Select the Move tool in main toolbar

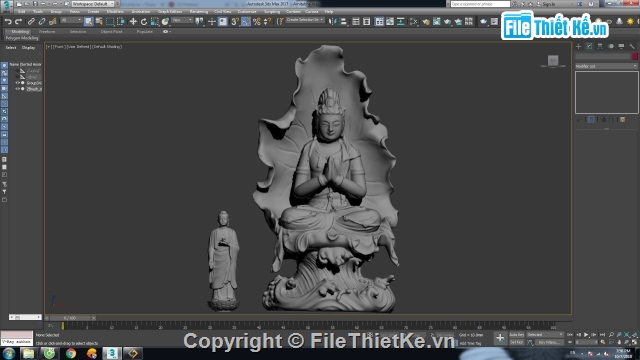point(133,22)
